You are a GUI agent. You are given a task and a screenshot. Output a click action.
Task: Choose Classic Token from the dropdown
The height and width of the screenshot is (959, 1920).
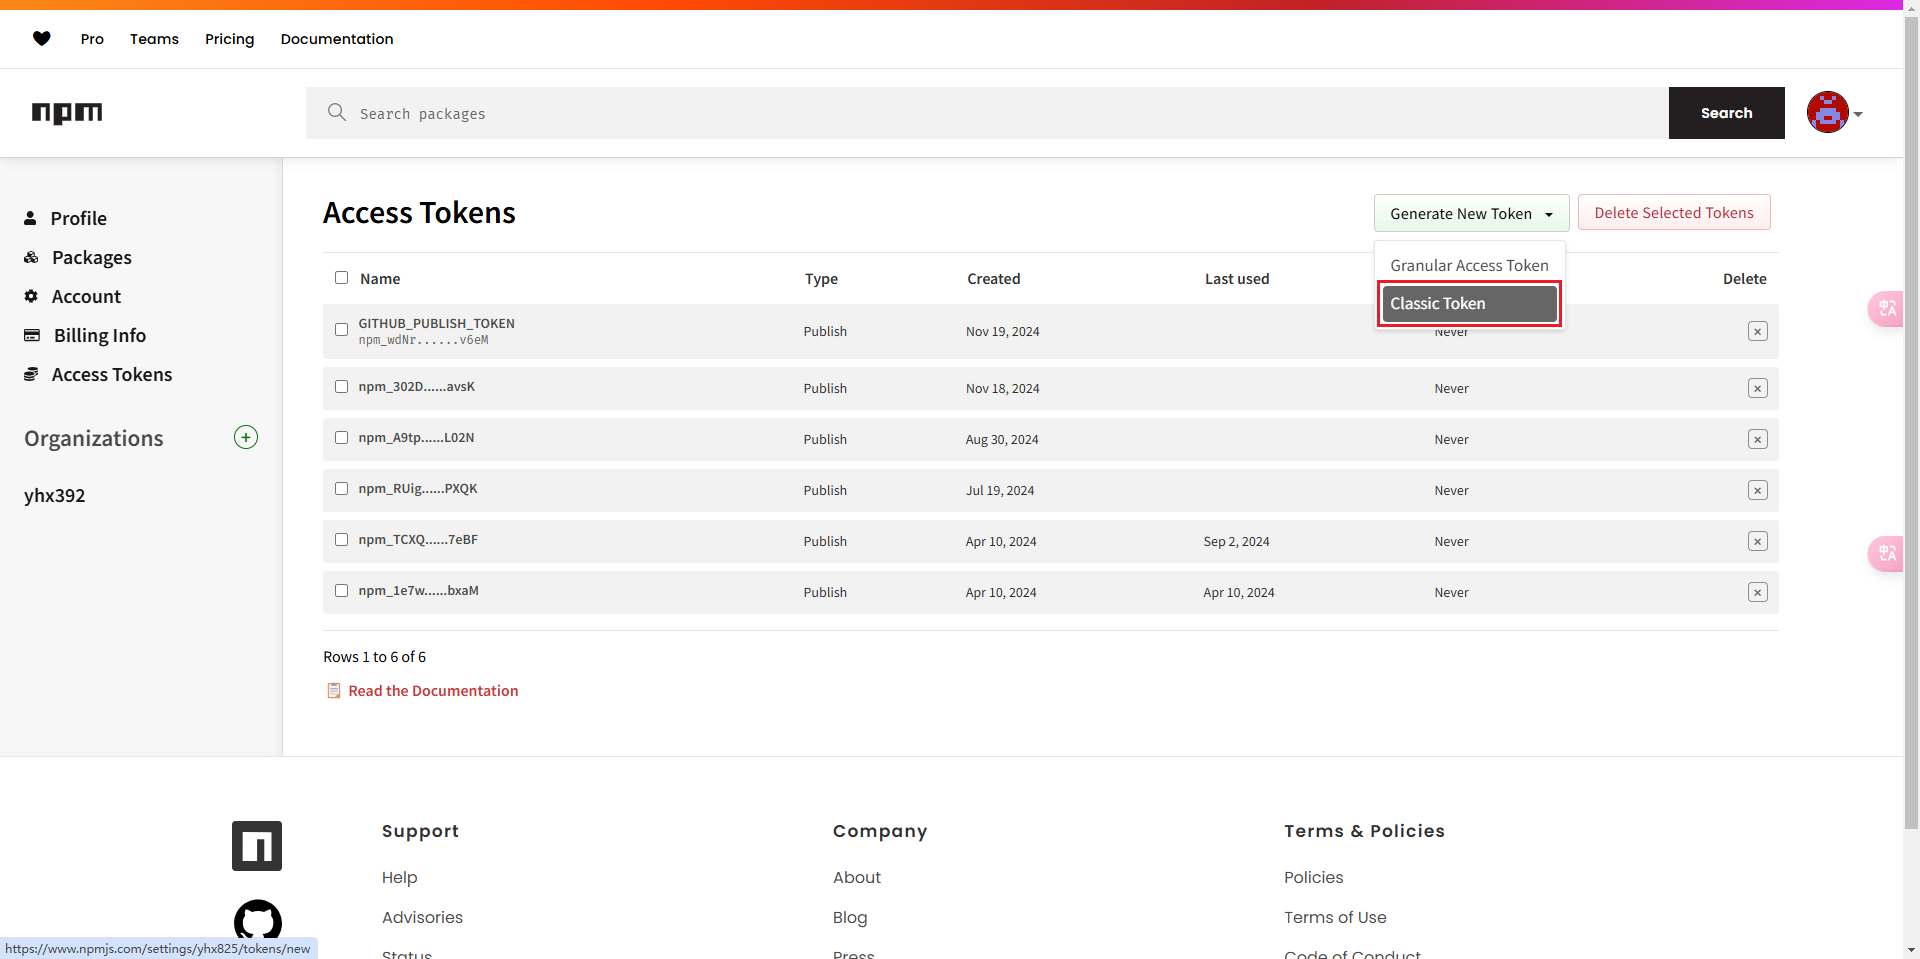[1468, 304]
